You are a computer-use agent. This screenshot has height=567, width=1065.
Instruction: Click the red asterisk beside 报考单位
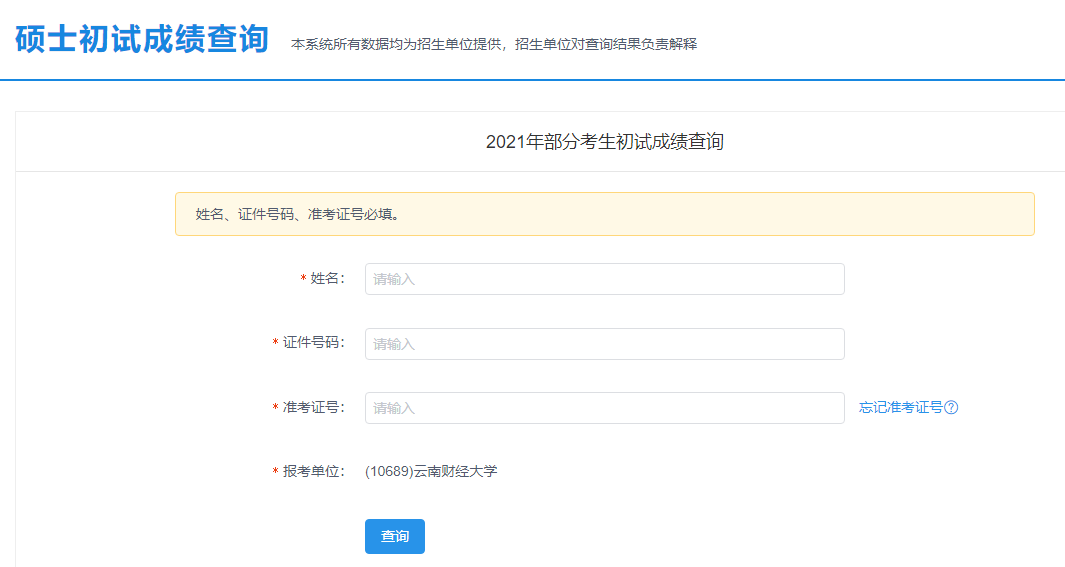276,472
